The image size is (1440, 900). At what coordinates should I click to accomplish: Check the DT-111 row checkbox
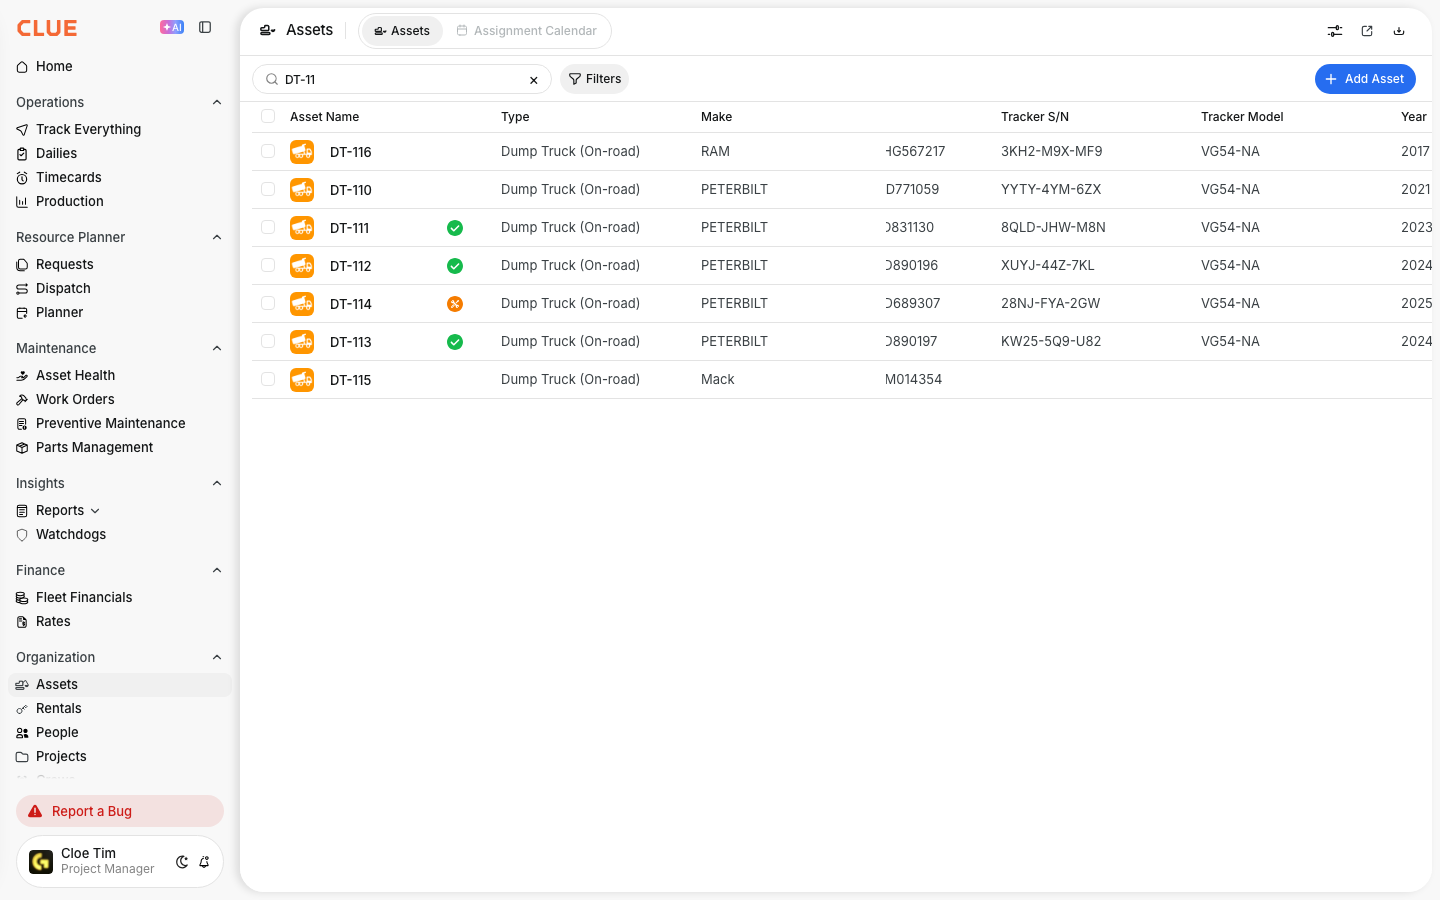(268, 227)
